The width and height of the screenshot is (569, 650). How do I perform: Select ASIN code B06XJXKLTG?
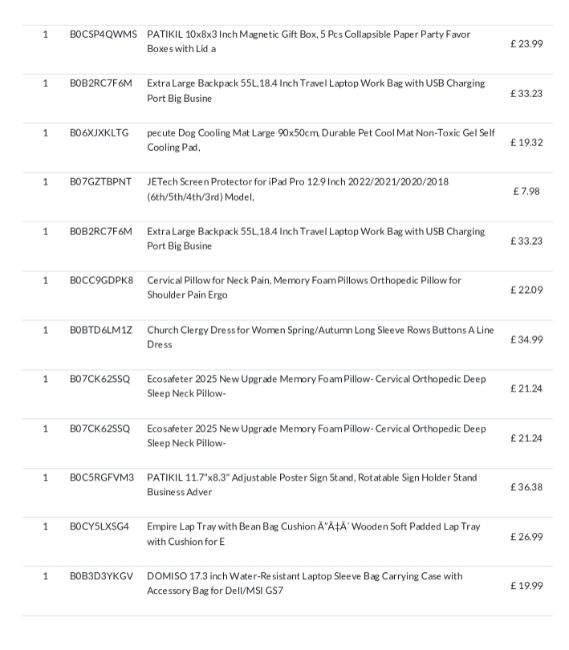99,133
